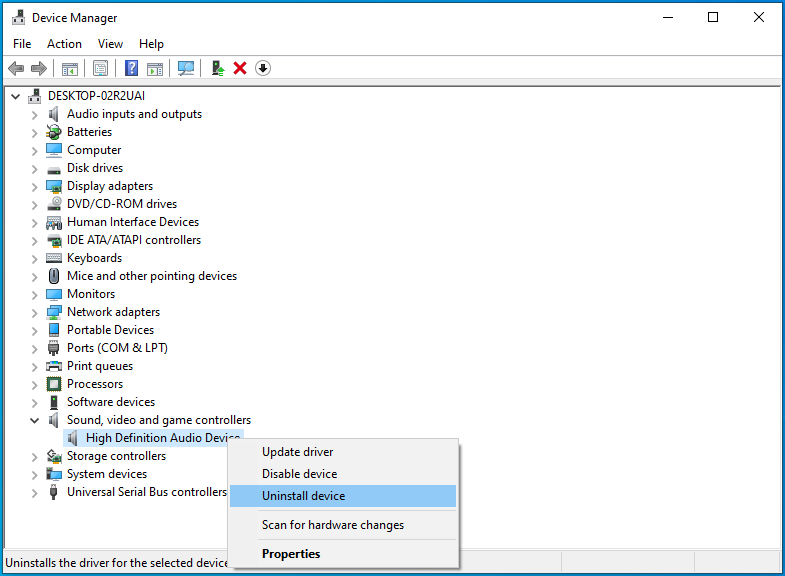Click Show/Hide Console Tree toolbar icon
Image resolution: width=785 pixels, height=576 pixels.
[x=70, y=68]
